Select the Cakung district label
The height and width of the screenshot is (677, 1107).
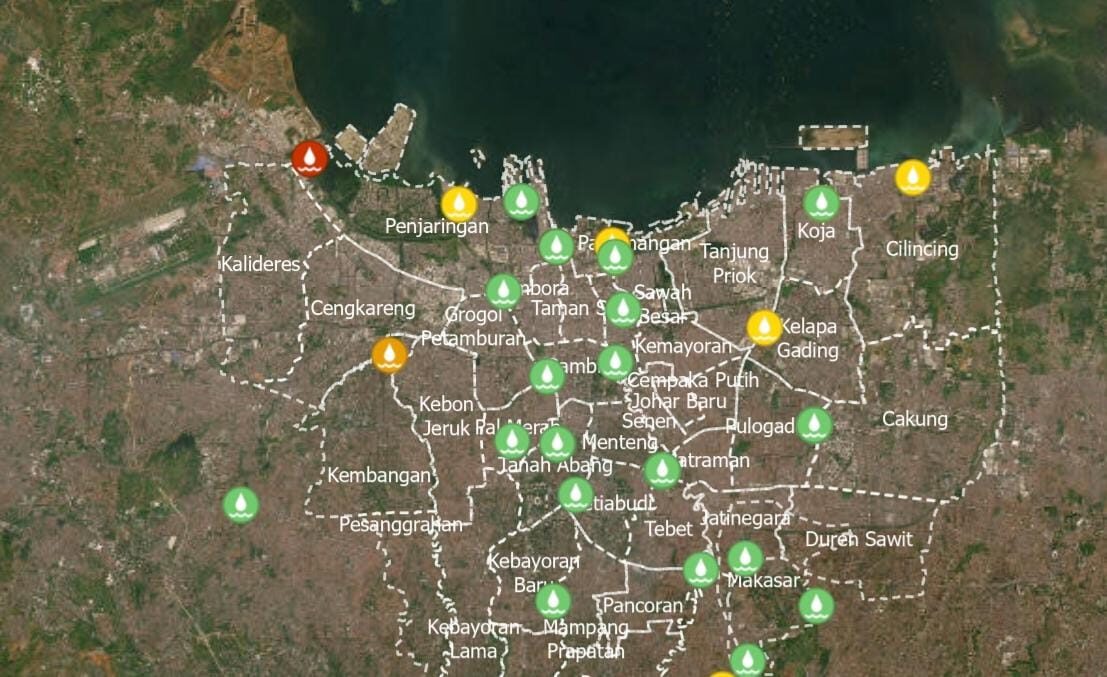point(915,419)
